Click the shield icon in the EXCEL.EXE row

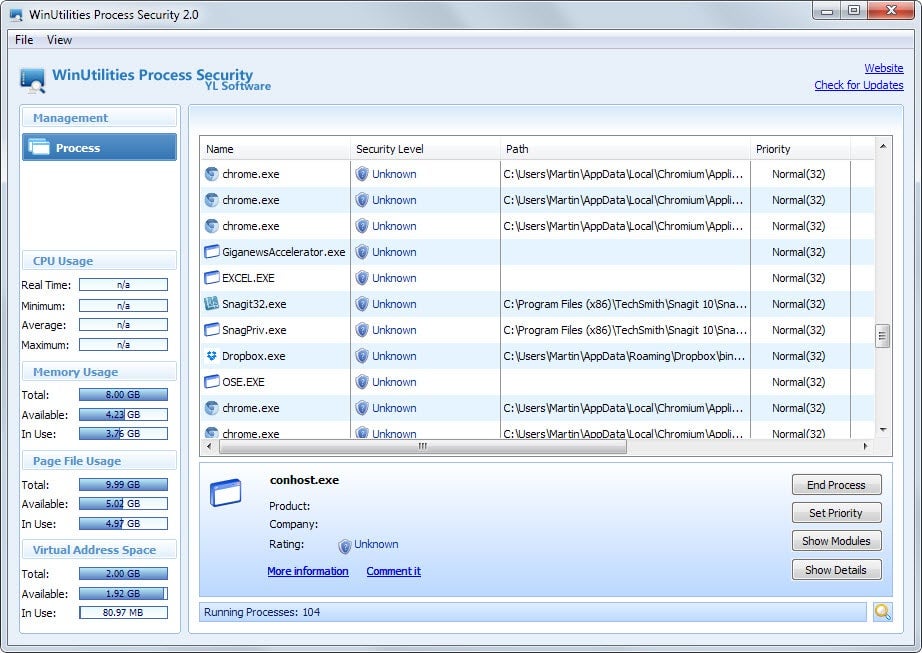(x=362, y=278)
